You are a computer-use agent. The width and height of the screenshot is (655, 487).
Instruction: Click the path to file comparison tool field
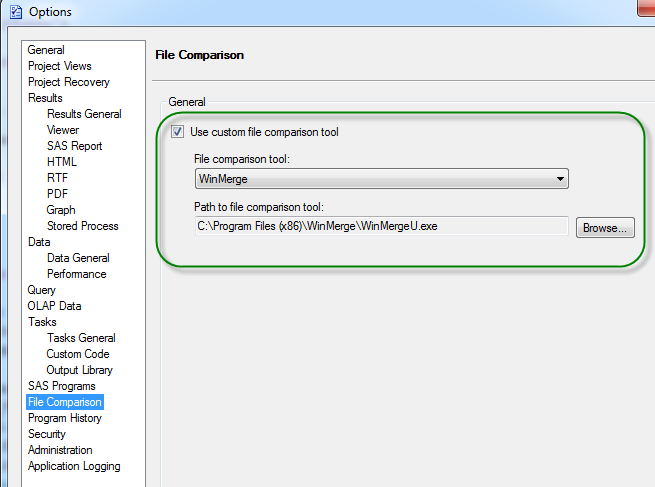381,226
